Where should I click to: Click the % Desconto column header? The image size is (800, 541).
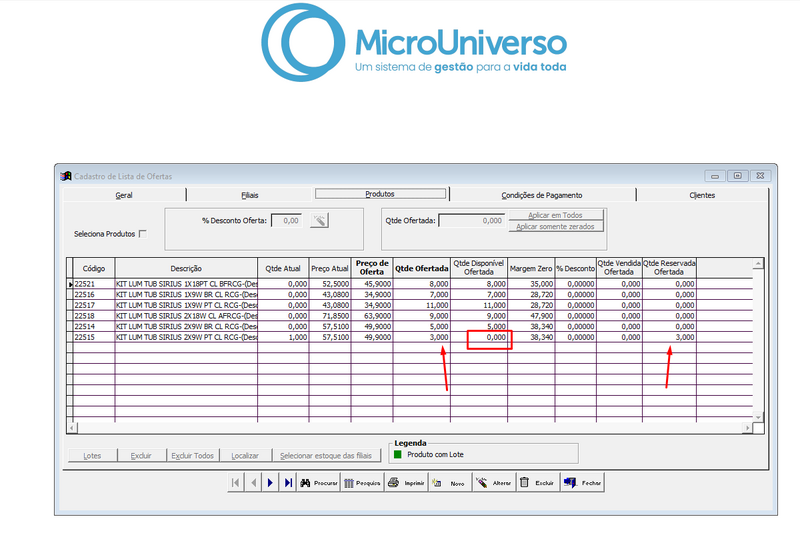click(576, 268)
